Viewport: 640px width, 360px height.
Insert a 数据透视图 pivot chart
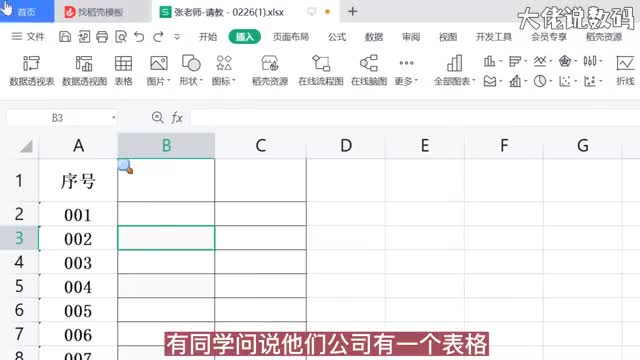tap(84, 70)
